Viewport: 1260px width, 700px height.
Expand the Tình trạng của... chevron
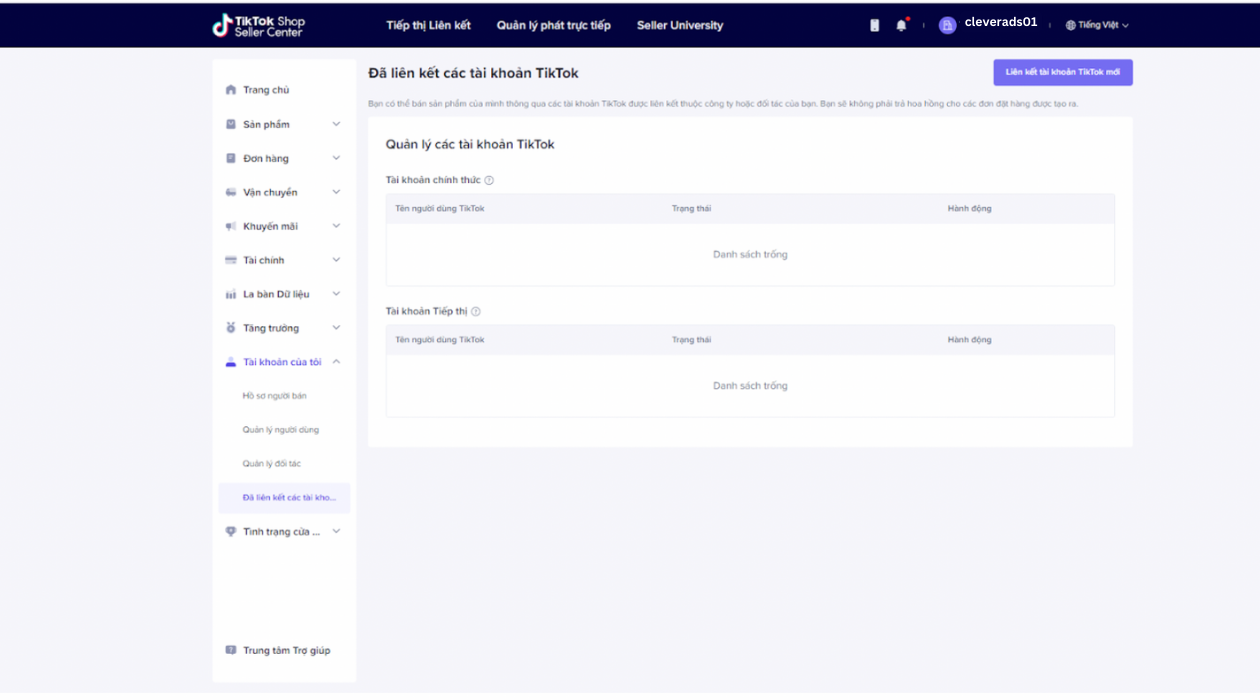(x=336, y=532)
